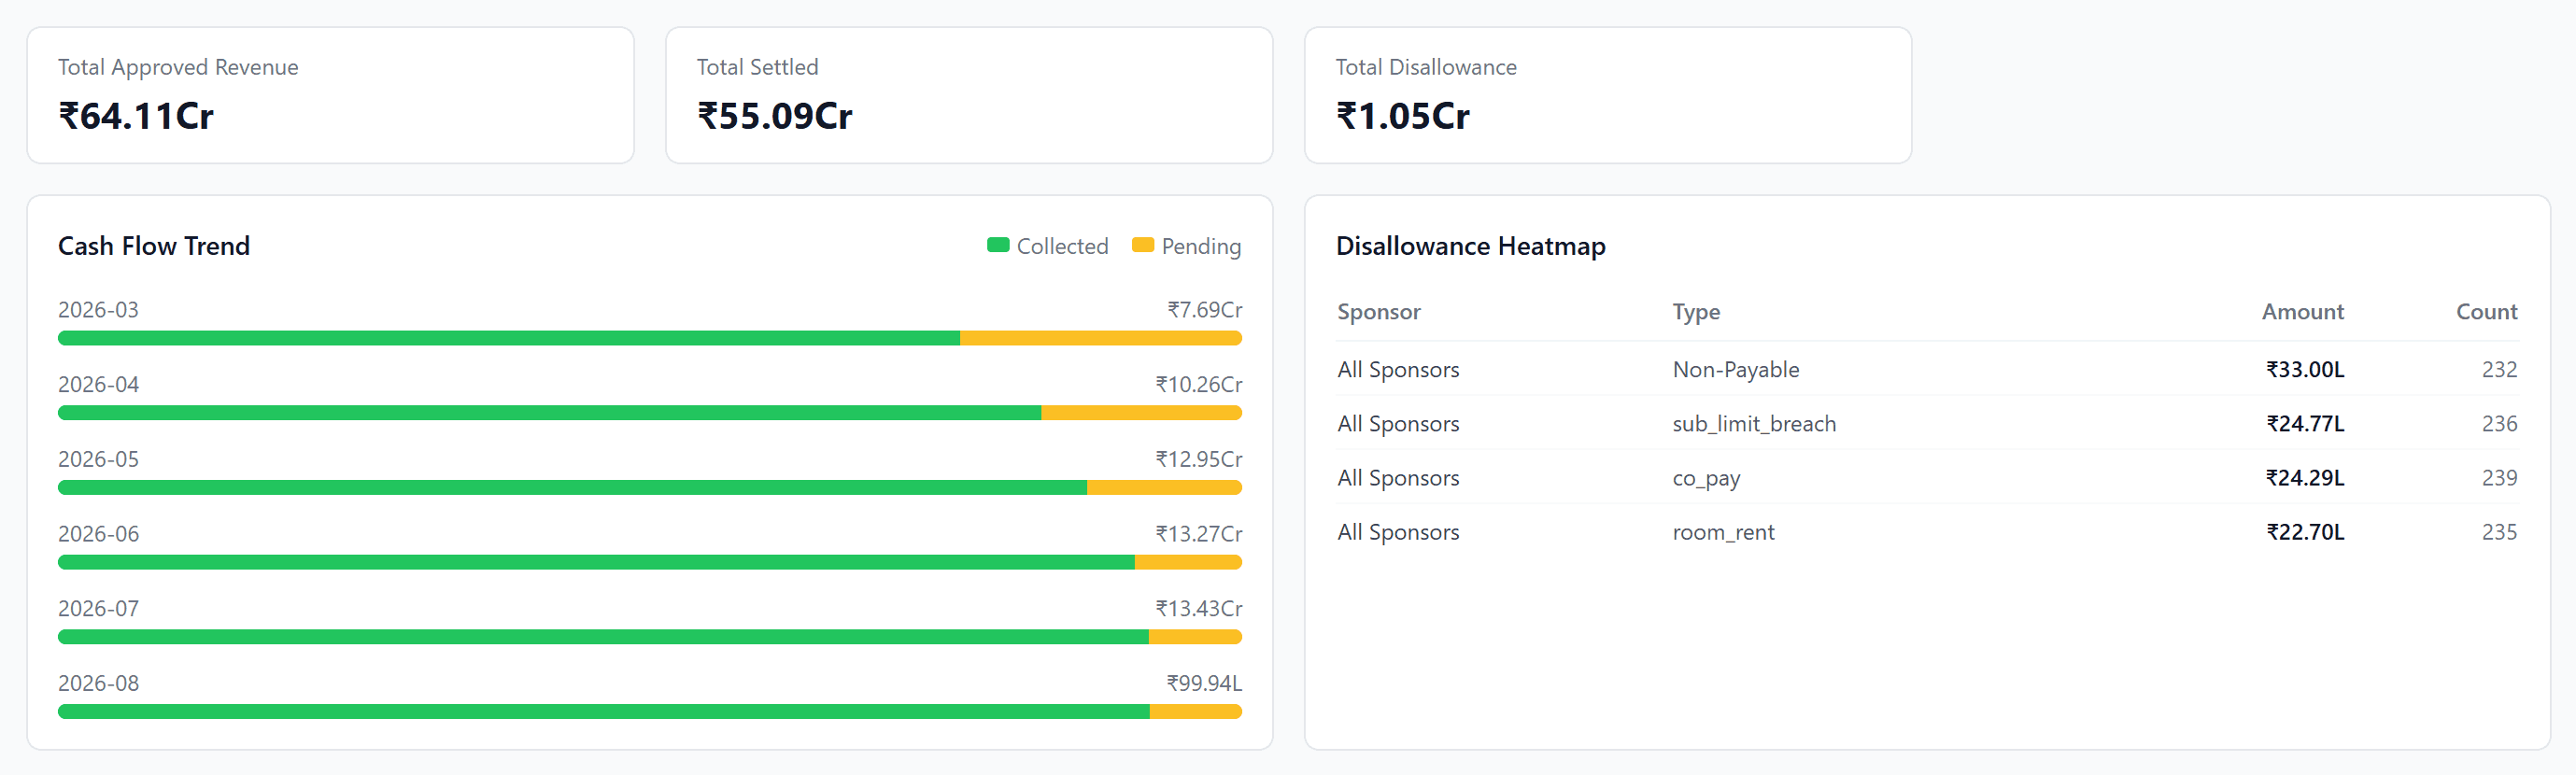Click All Sponsors in the room_rent row

(x=1398, y=532)
